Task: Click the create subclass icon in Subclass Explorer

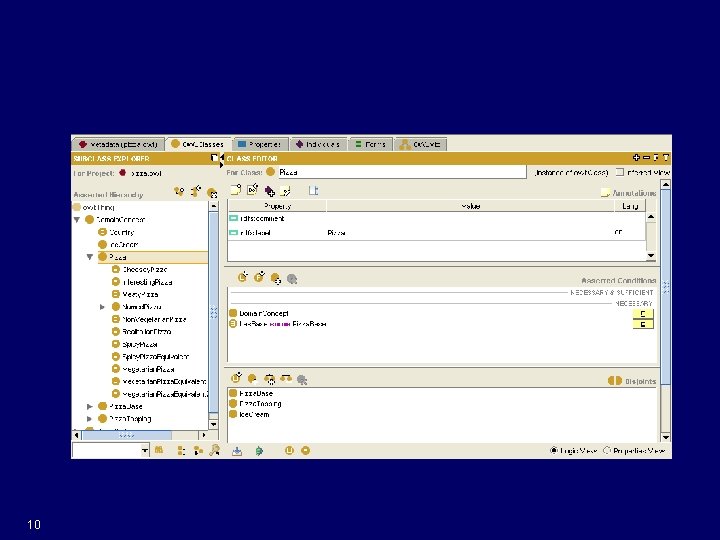Action: pos(180,192)
